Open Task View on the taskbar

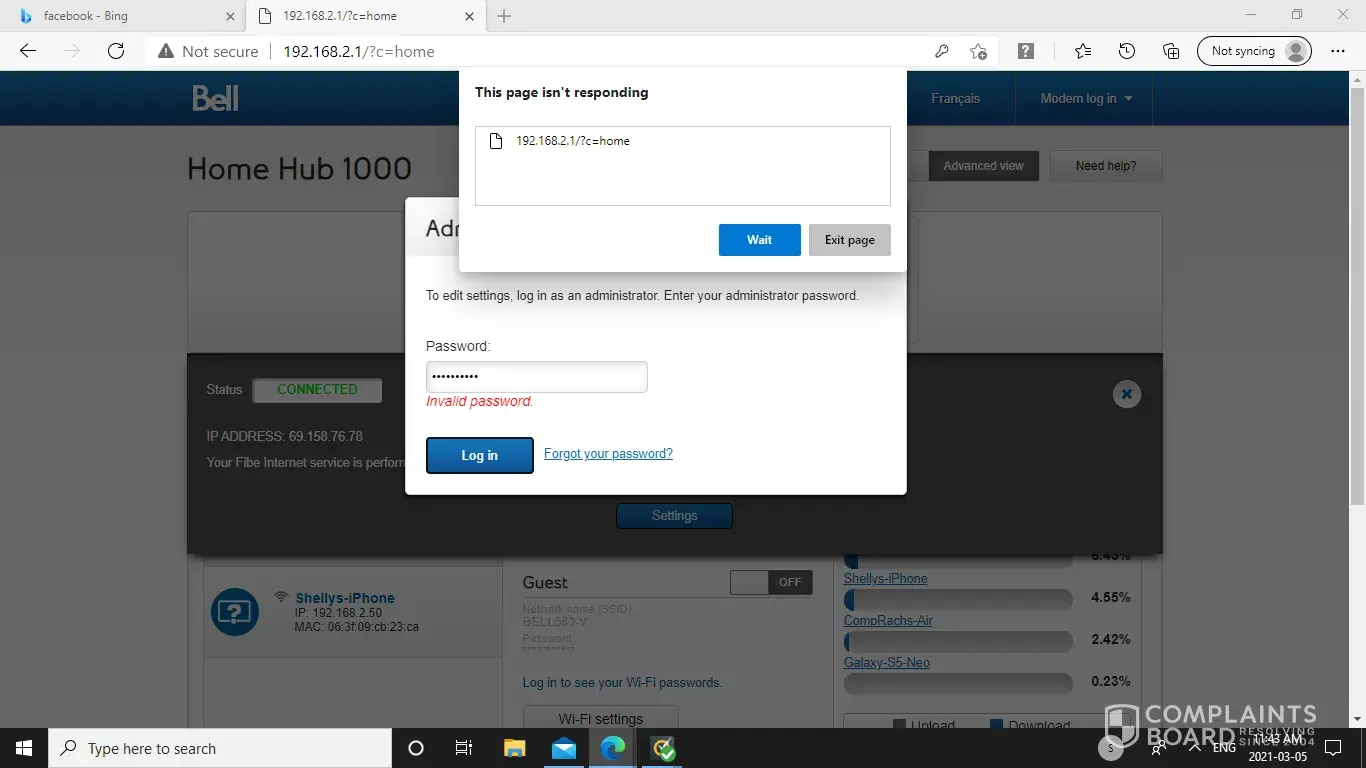[x=464, y=748]
